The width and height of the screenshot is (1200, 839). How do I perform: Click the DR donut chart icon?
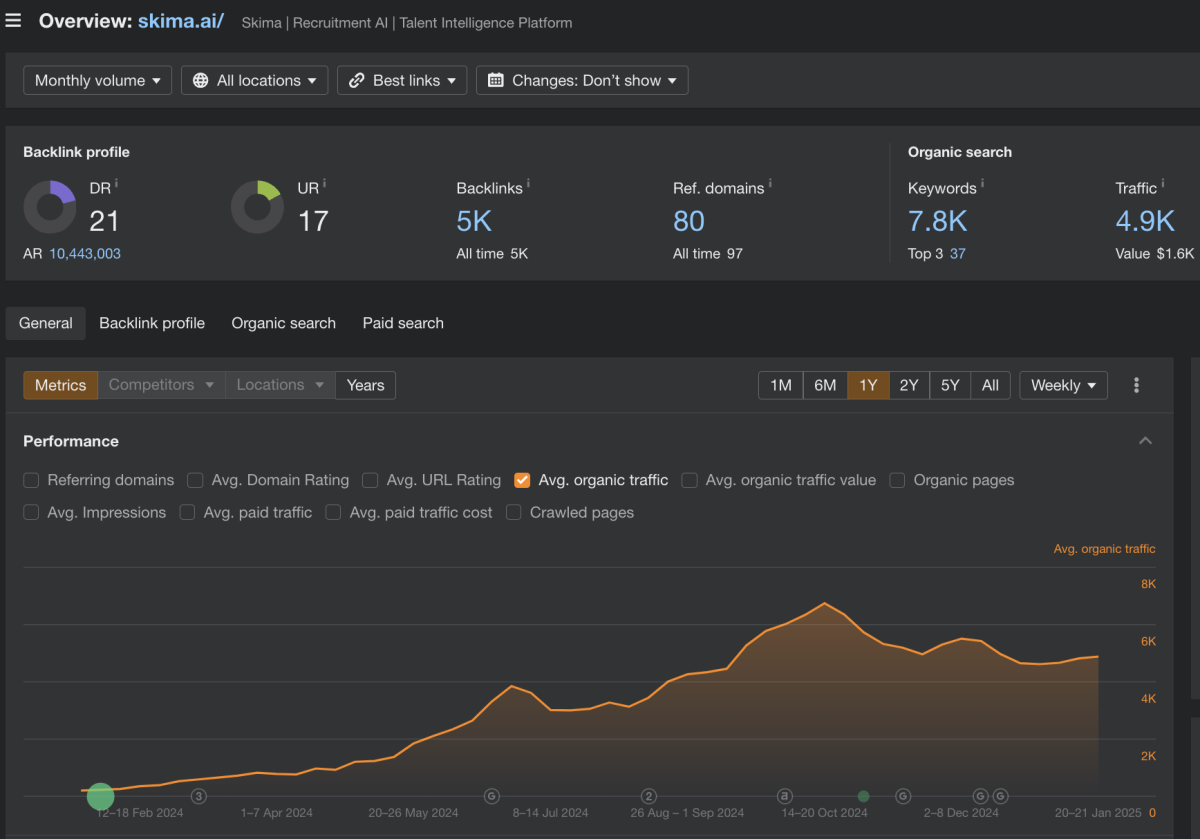[x=50, y=207]
